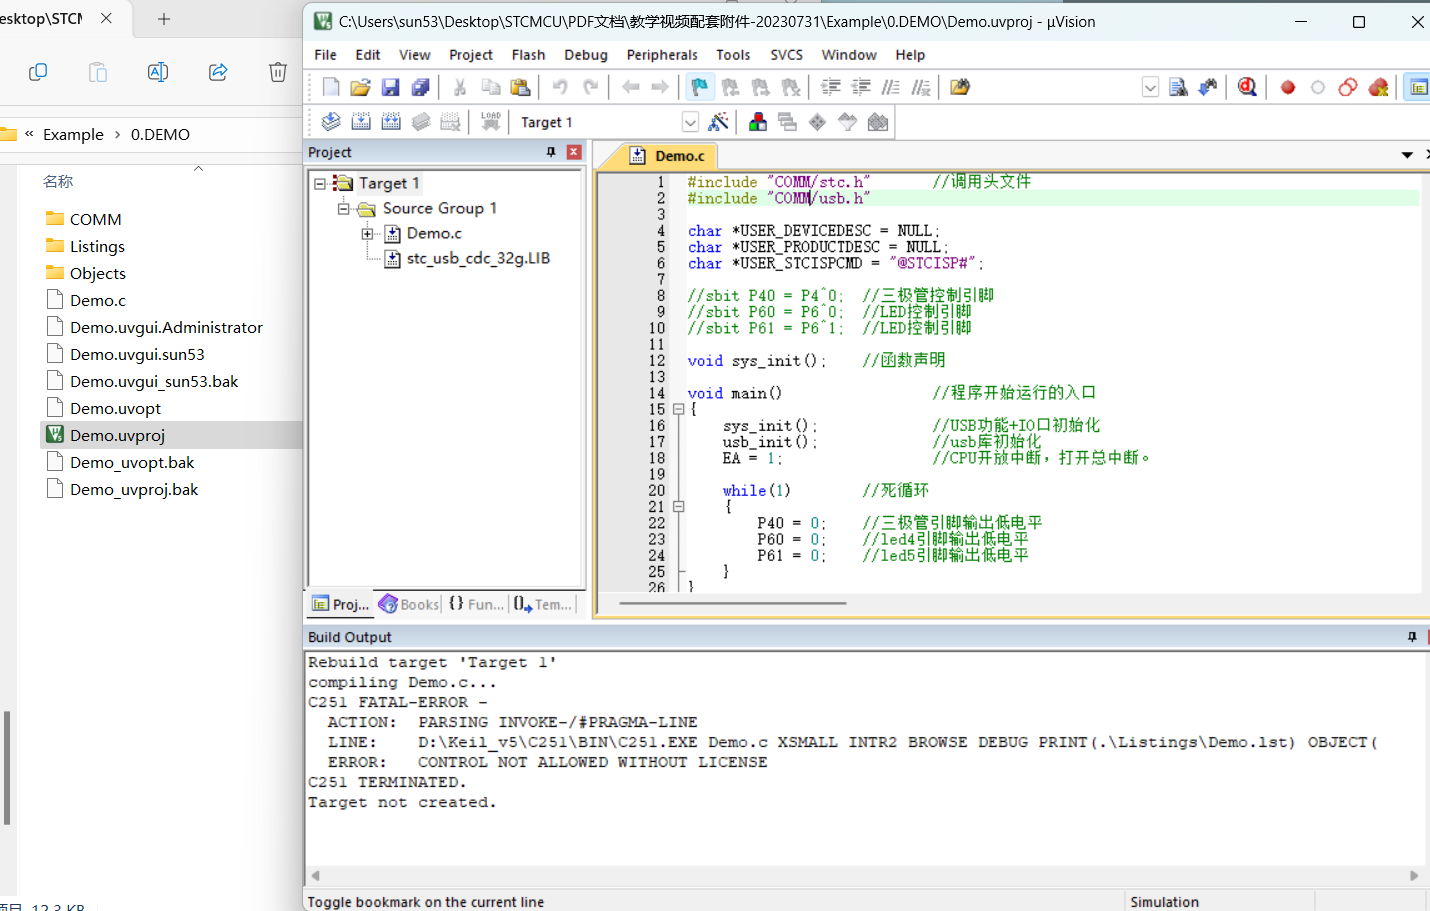Toggle autohide pin of Build Output
Screen dimensions: 1430x911
point(1412,637)
